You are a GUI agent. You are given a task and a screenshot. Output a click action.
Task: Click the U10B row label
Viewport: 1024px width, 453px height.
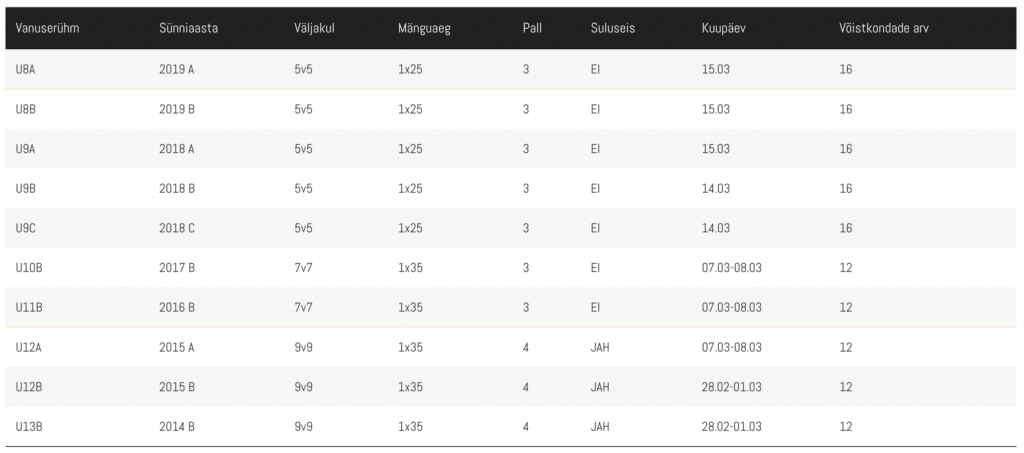click(28, 268)
